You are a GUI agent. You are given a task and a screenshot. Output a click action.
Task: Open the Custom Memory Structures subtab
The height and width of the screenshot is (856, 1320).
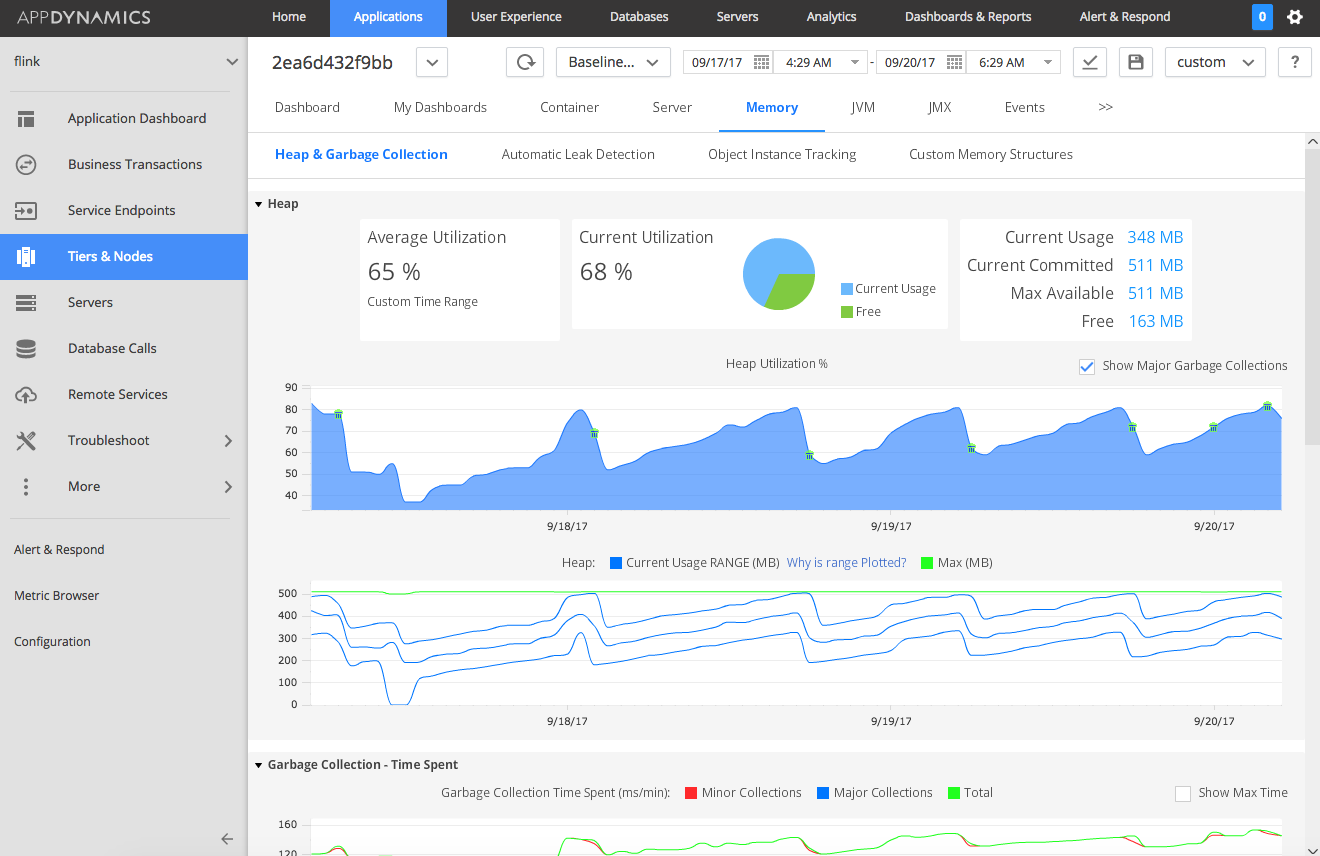click(991, 155)
